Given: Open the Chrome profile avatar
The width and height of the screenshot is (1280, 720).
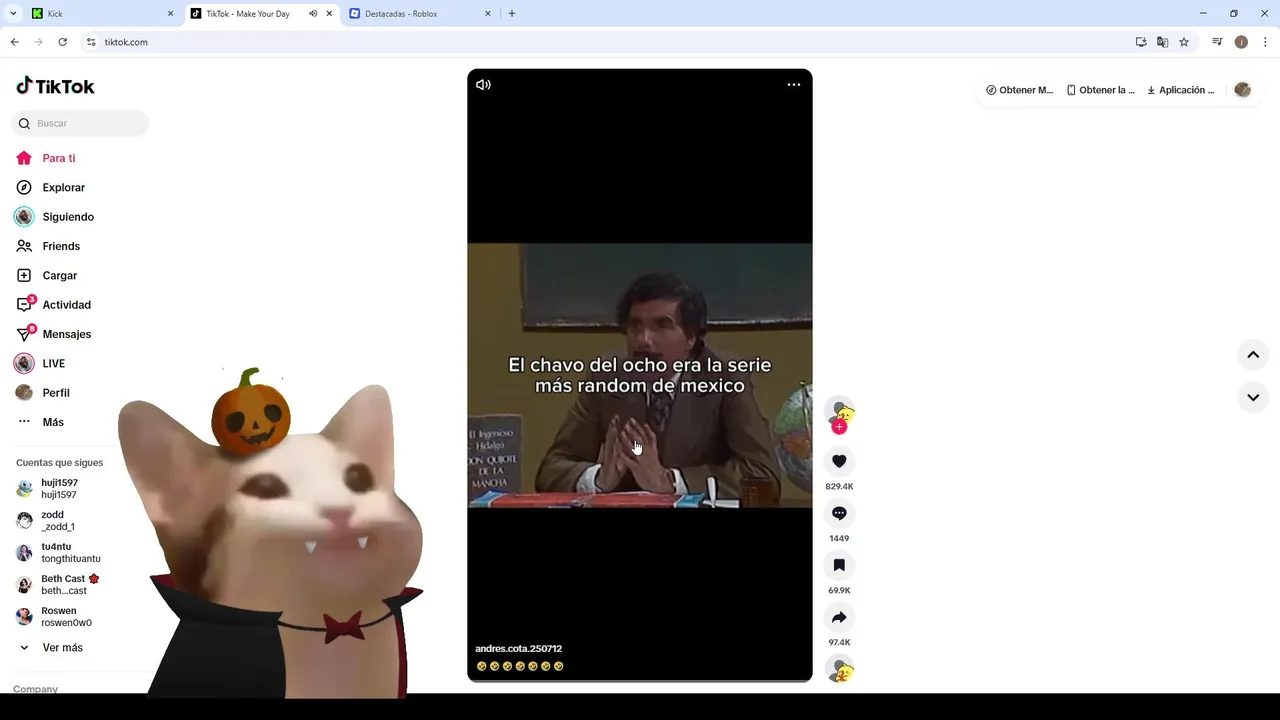Looking at the screenshot, I should tap(1241, 42).
